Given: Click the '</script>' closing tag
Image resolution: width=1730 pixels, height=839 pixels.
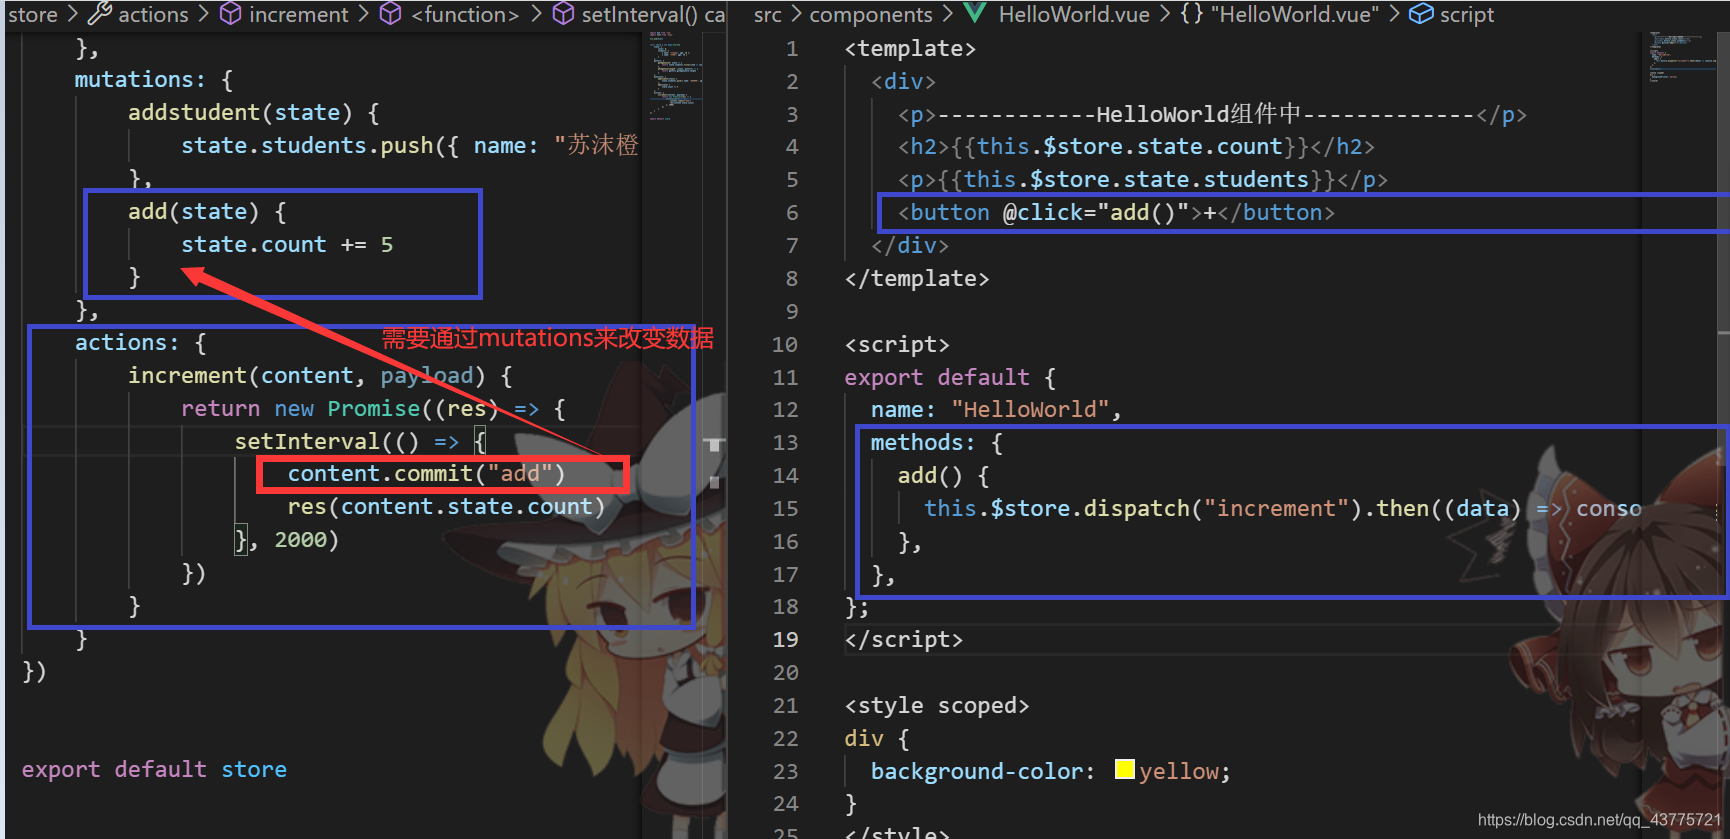Looking at the screenshot, I should pyautogui.click(x=904, y=639).
